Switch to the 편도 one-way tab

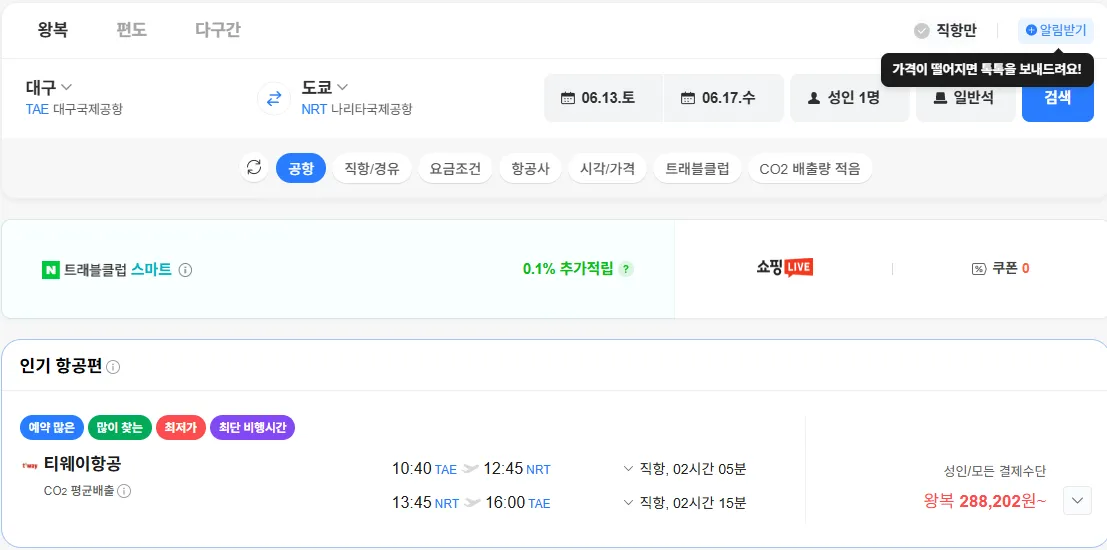[131, 30]
